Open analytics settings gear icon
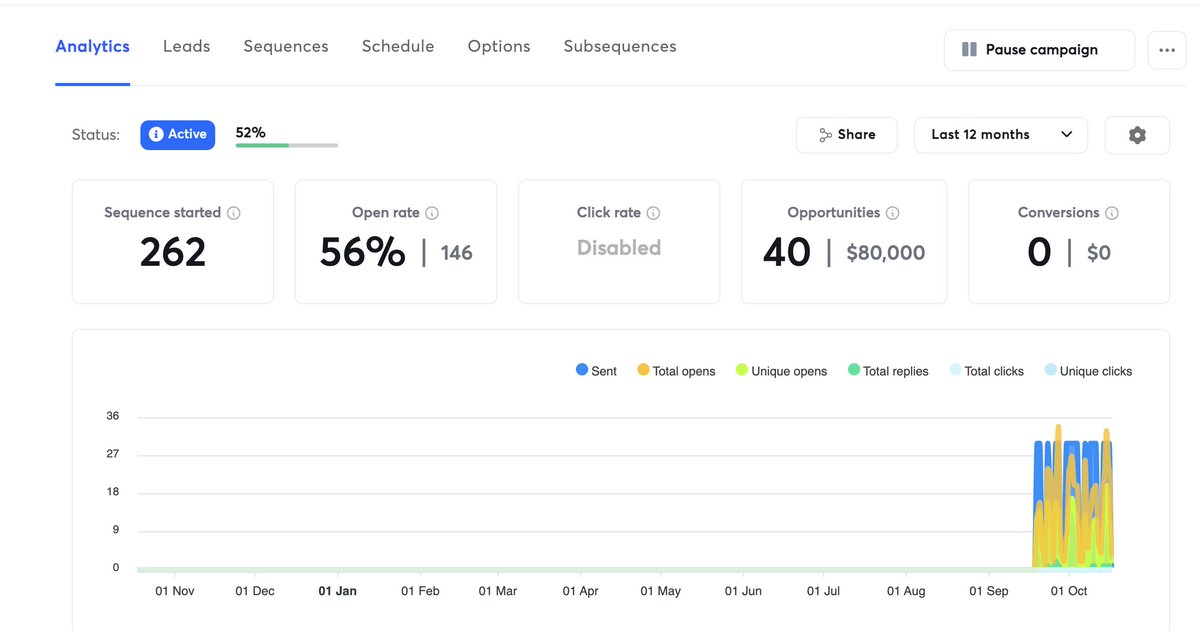1200x631 pixels. coord(1137,135)
